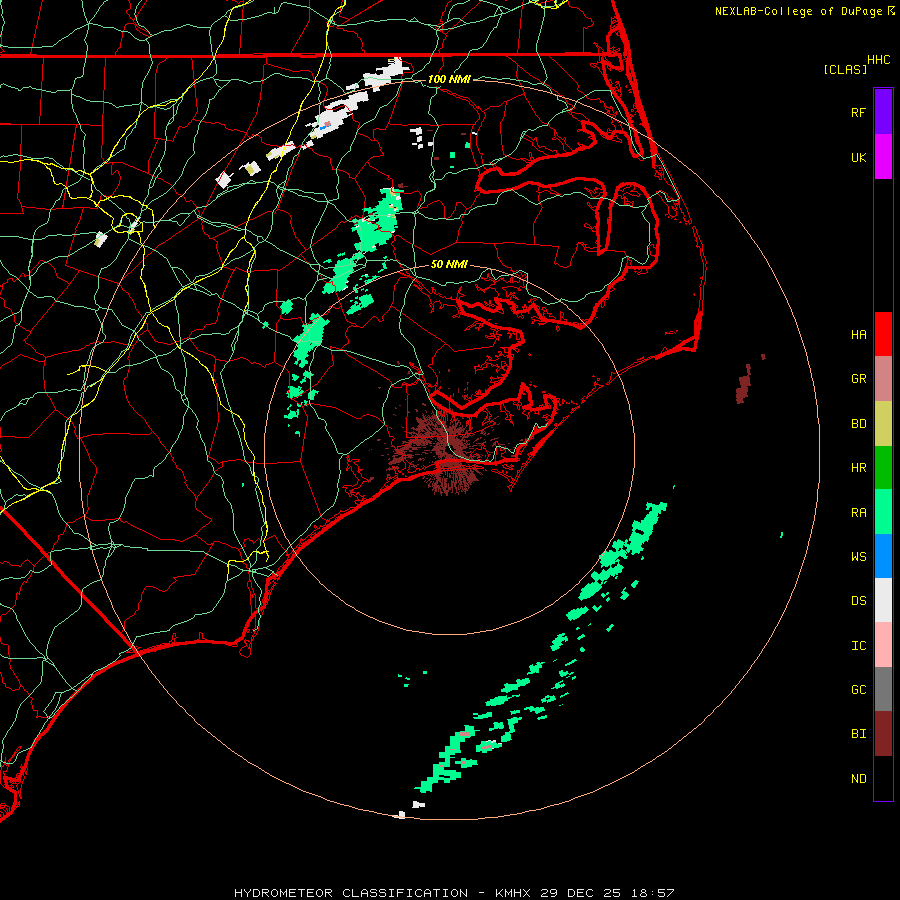Pick the HR dark green legend swatch
The image size is (900, 900).
click(x=883, y=468)
